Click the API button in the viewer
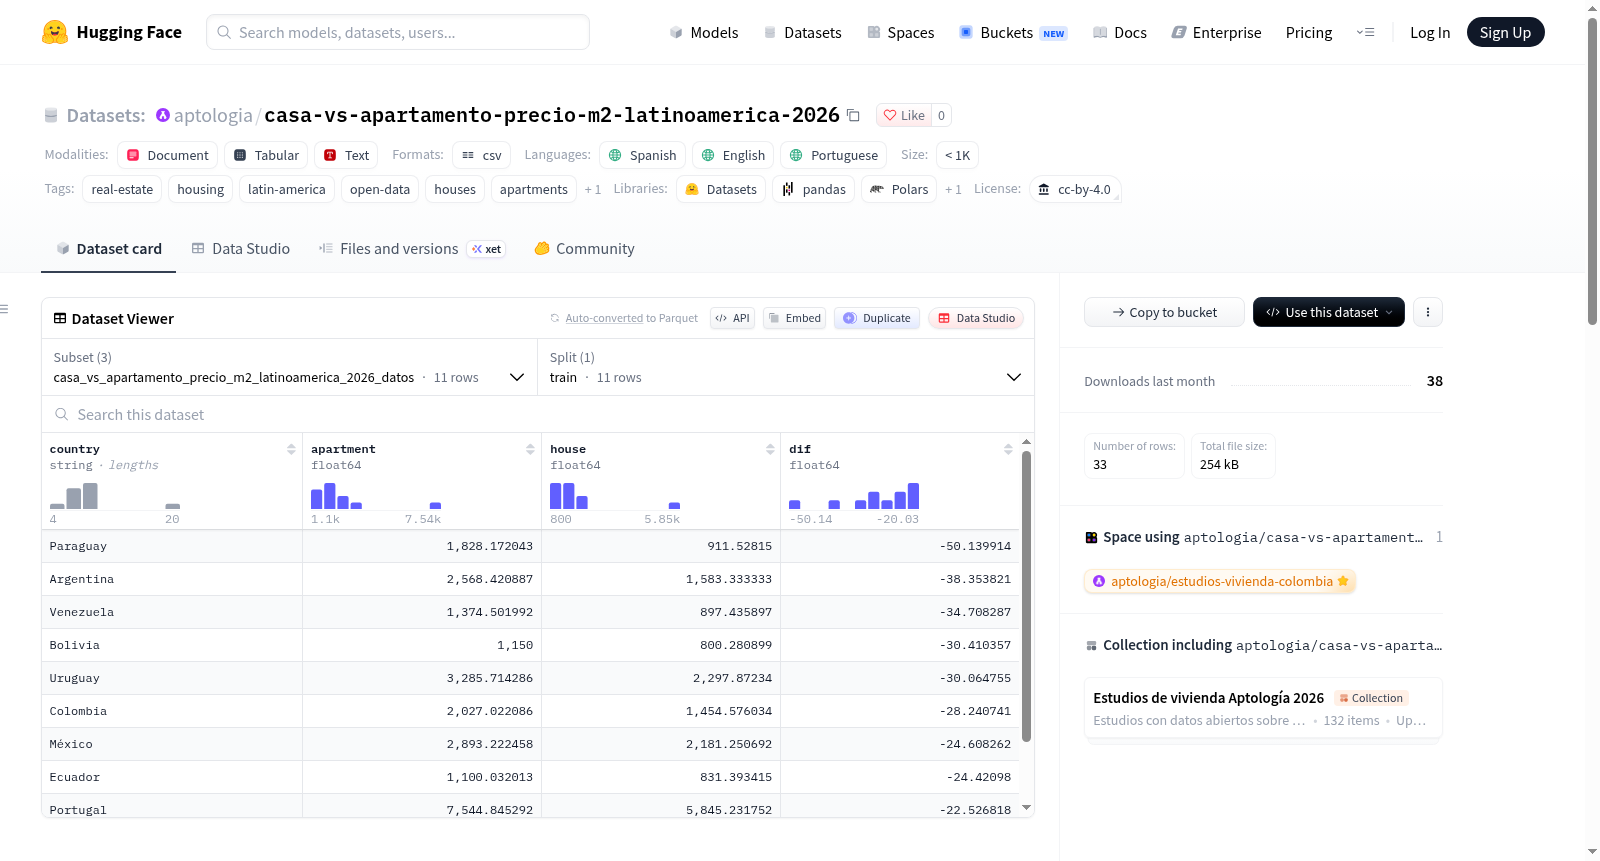Screen dimensions: 1600x861 (732, 318)
